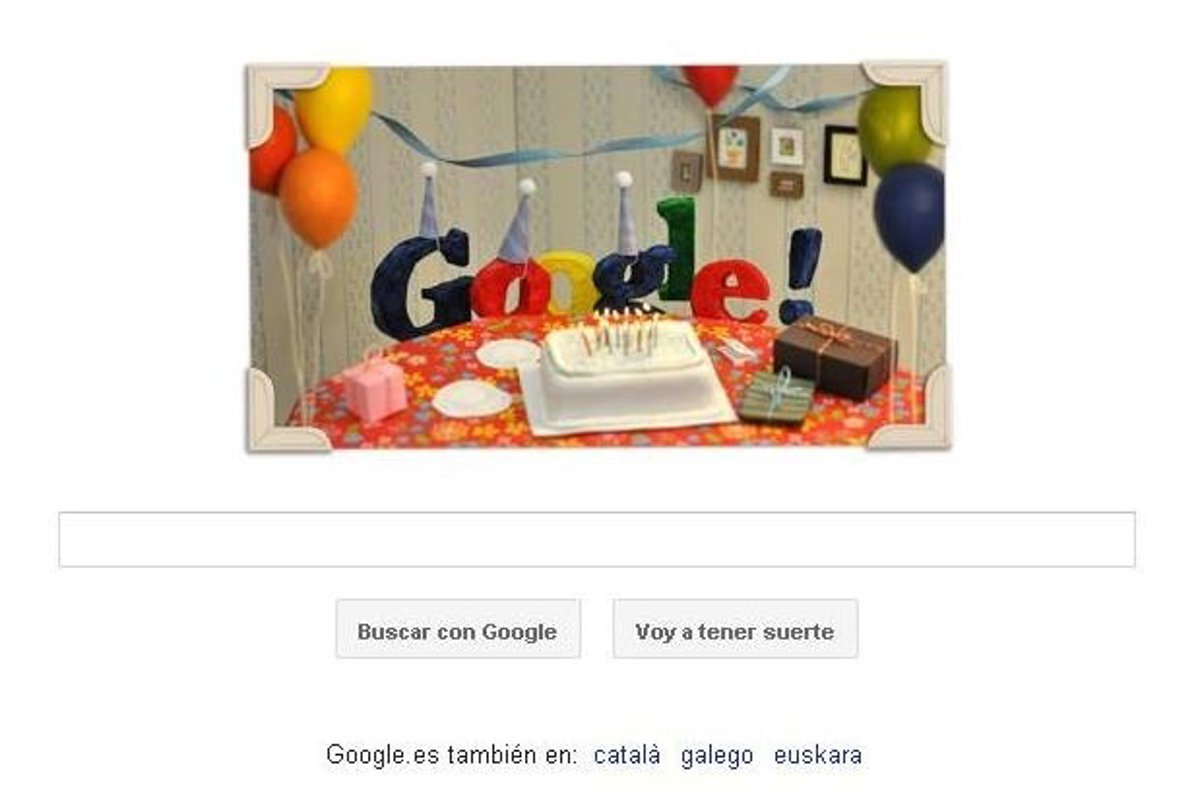This screenshot has width=1200, height=806.
Task: Click the black framed picture on wall
Action: coord(845,155)
